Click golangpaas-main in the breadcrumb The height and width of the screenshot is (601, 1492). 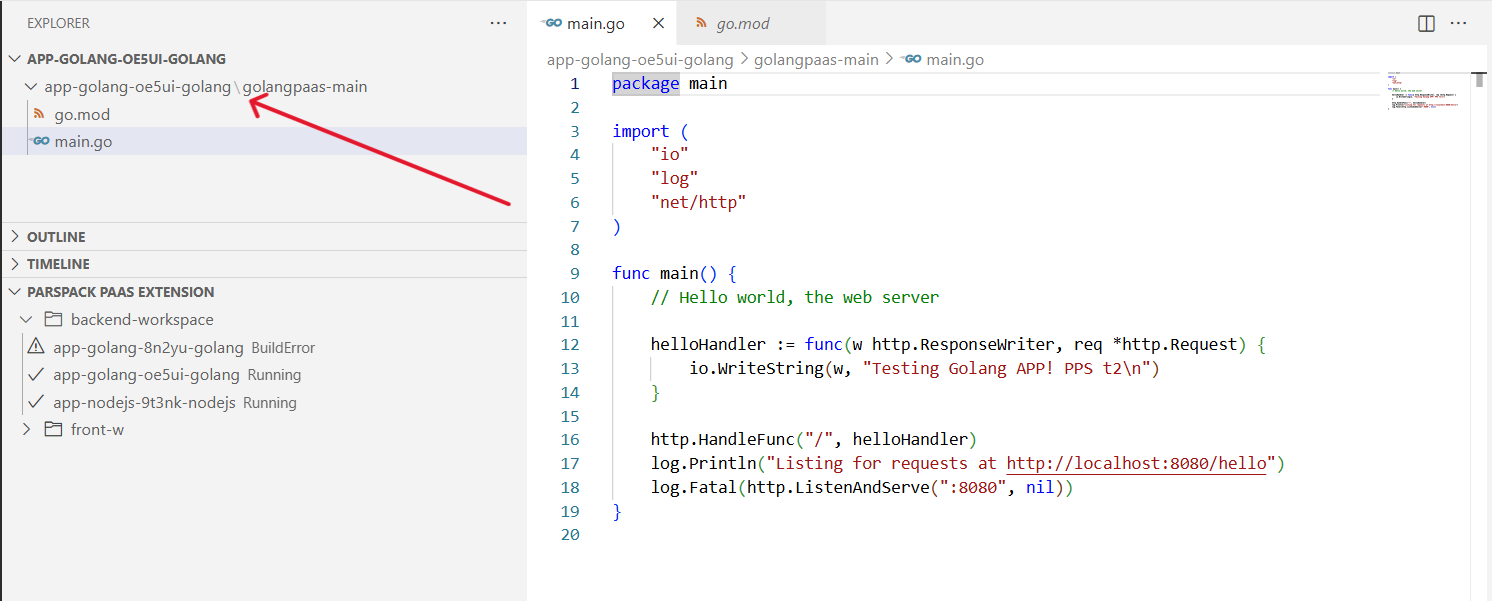tap(815, 60)
